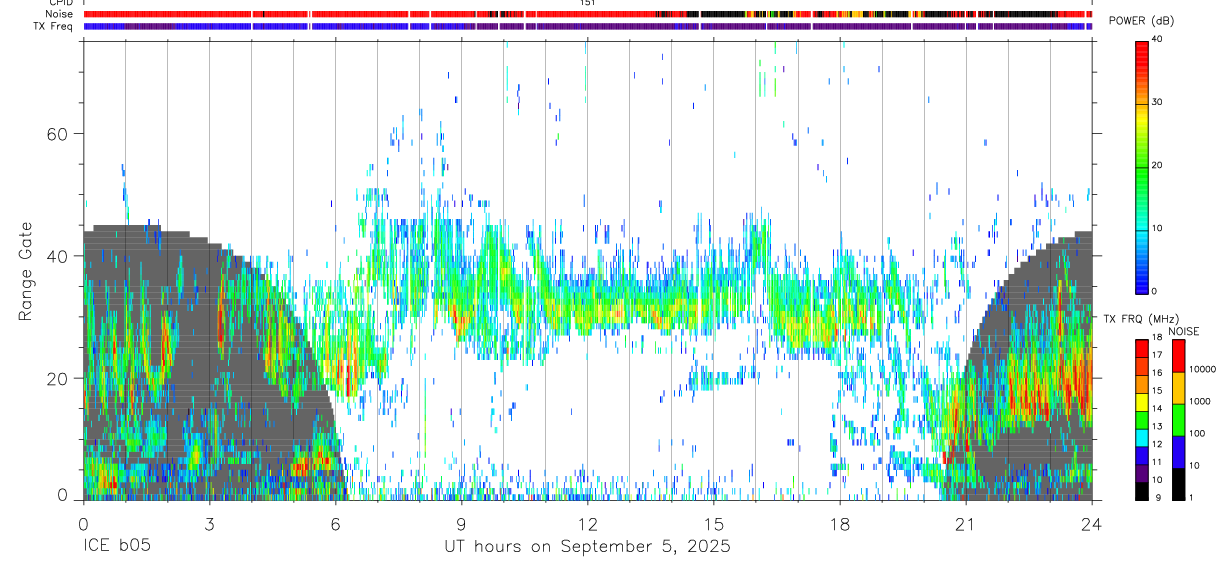
Task: Click the value 10000 on the NOISE scale
Action: pos(1203,369)
